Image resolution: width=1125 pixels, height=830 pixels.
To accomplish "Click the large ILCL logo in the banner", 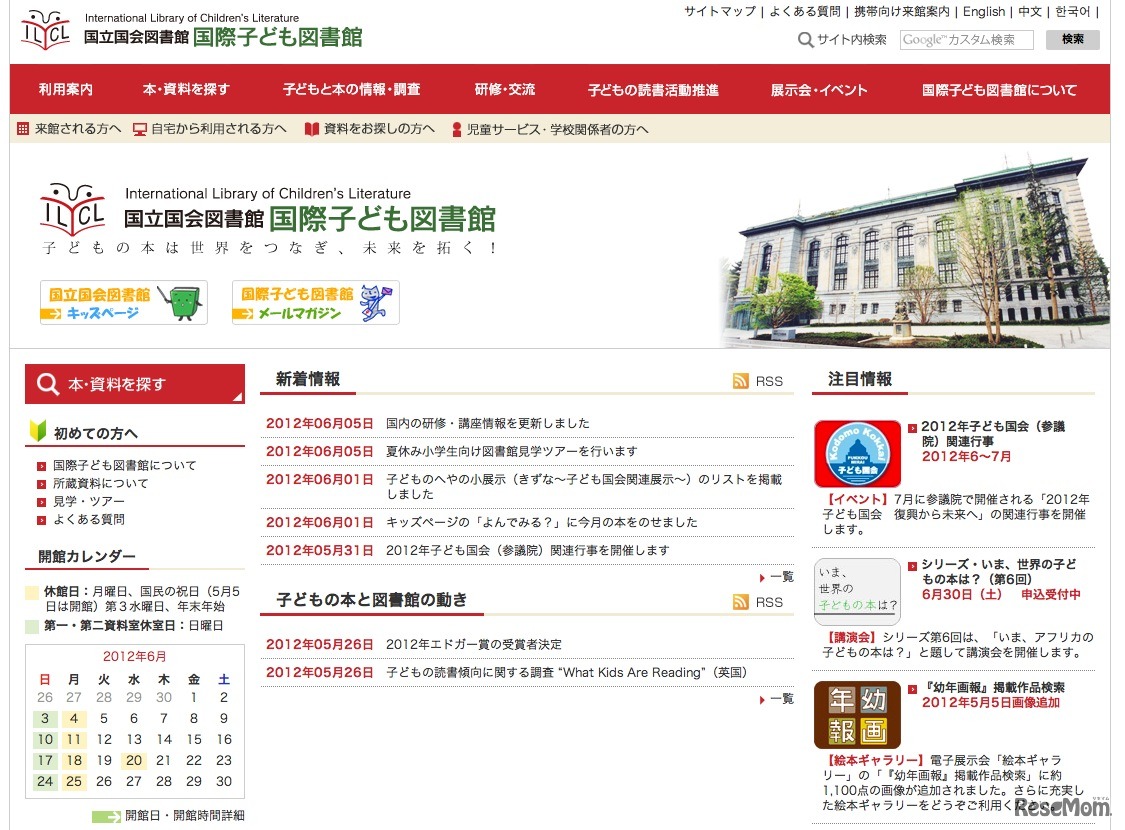I will tap(72, 209).
